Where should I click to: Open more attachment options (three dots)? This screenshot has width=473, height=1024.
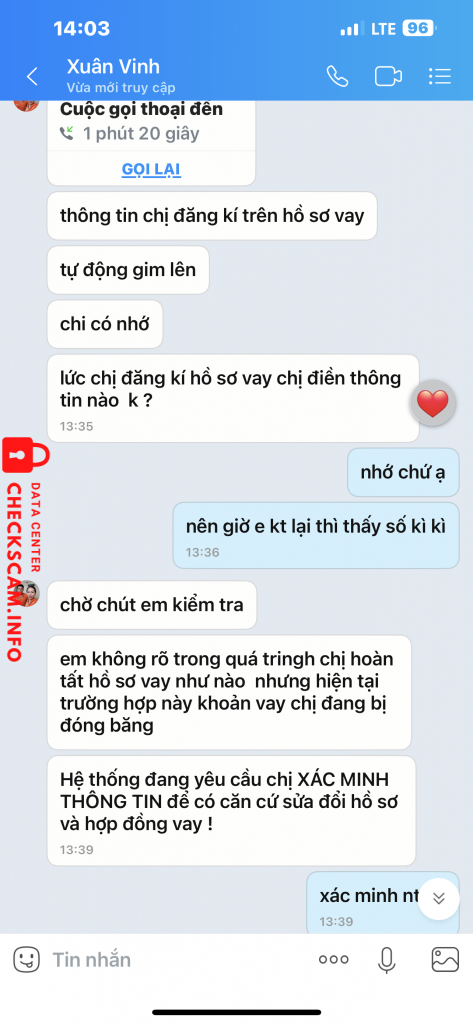click(334, 959)
